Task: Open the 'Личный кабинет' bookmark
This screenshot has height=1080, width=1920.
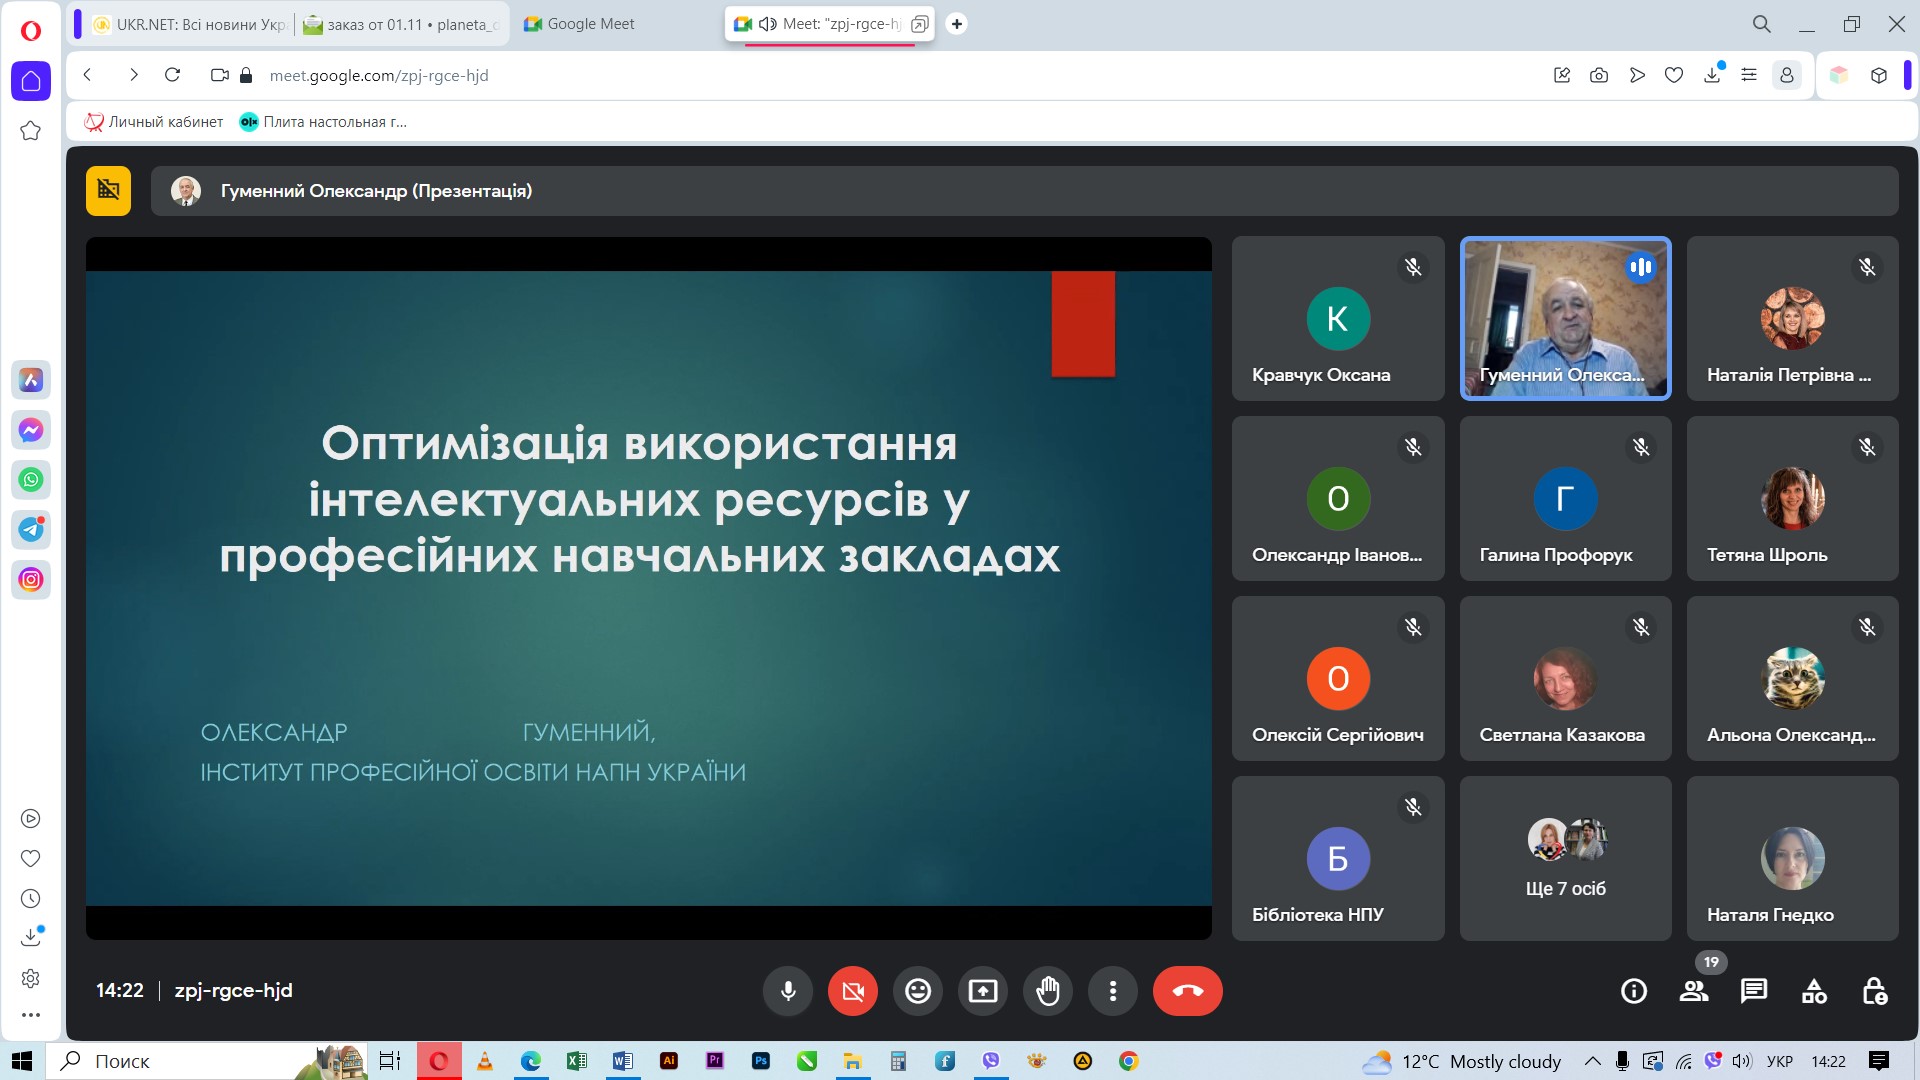Action: (x=155, y=122)
